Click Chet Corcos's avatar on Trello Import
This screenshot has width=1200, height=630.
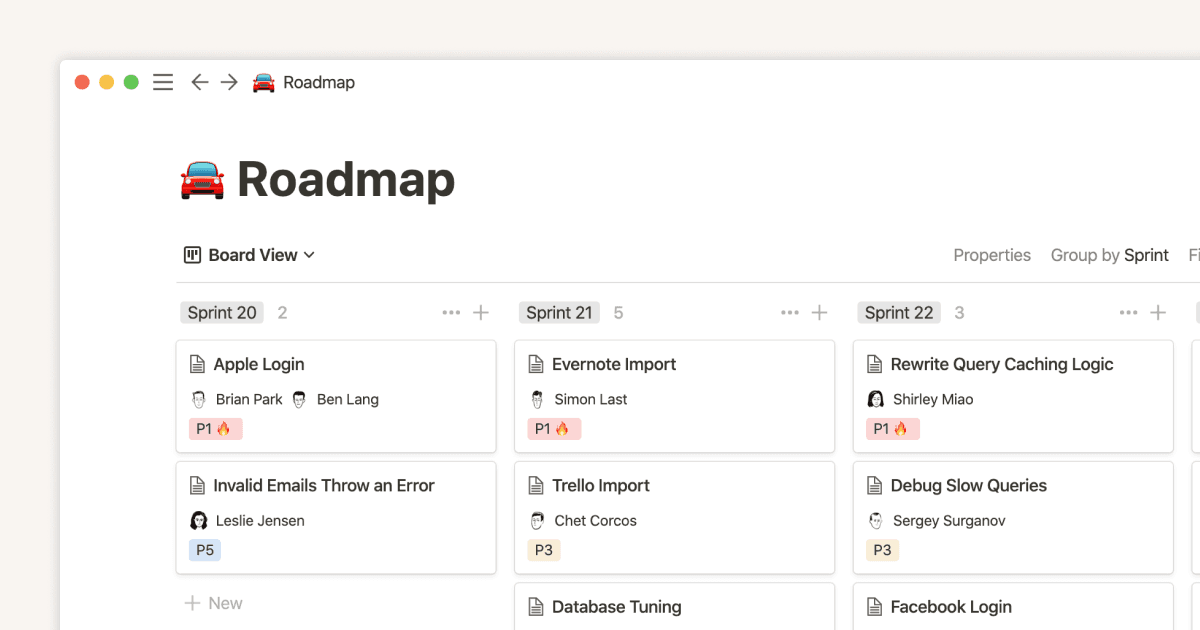535,520
